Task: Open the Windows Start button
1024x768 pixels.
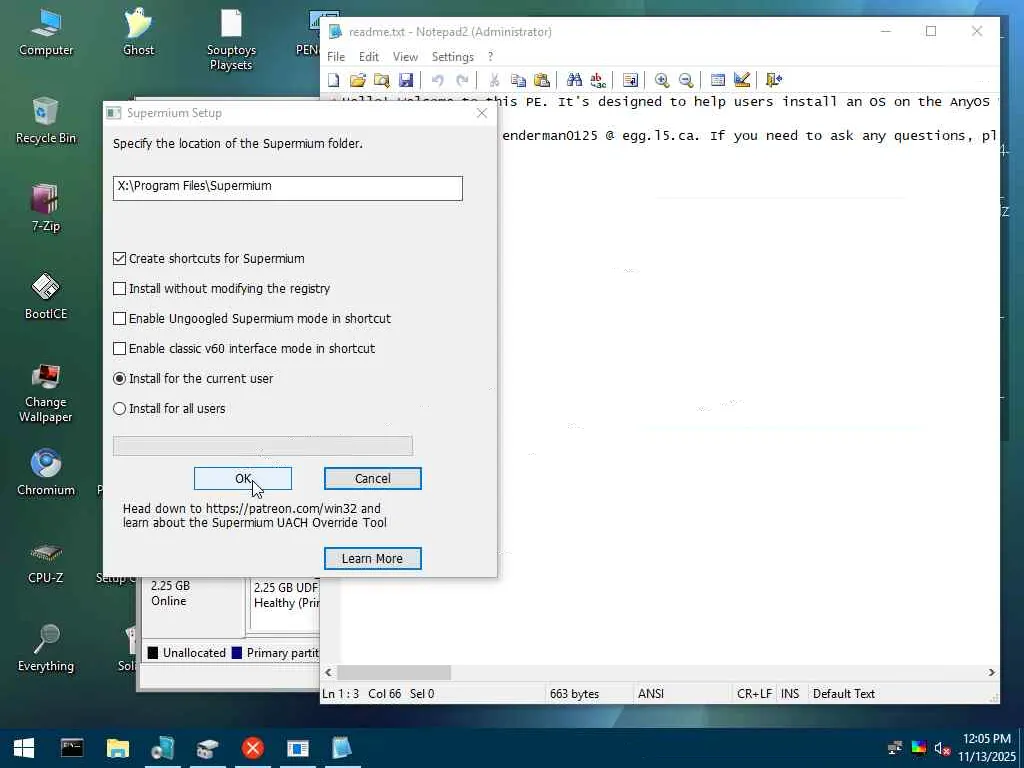Action: (24, 748)
